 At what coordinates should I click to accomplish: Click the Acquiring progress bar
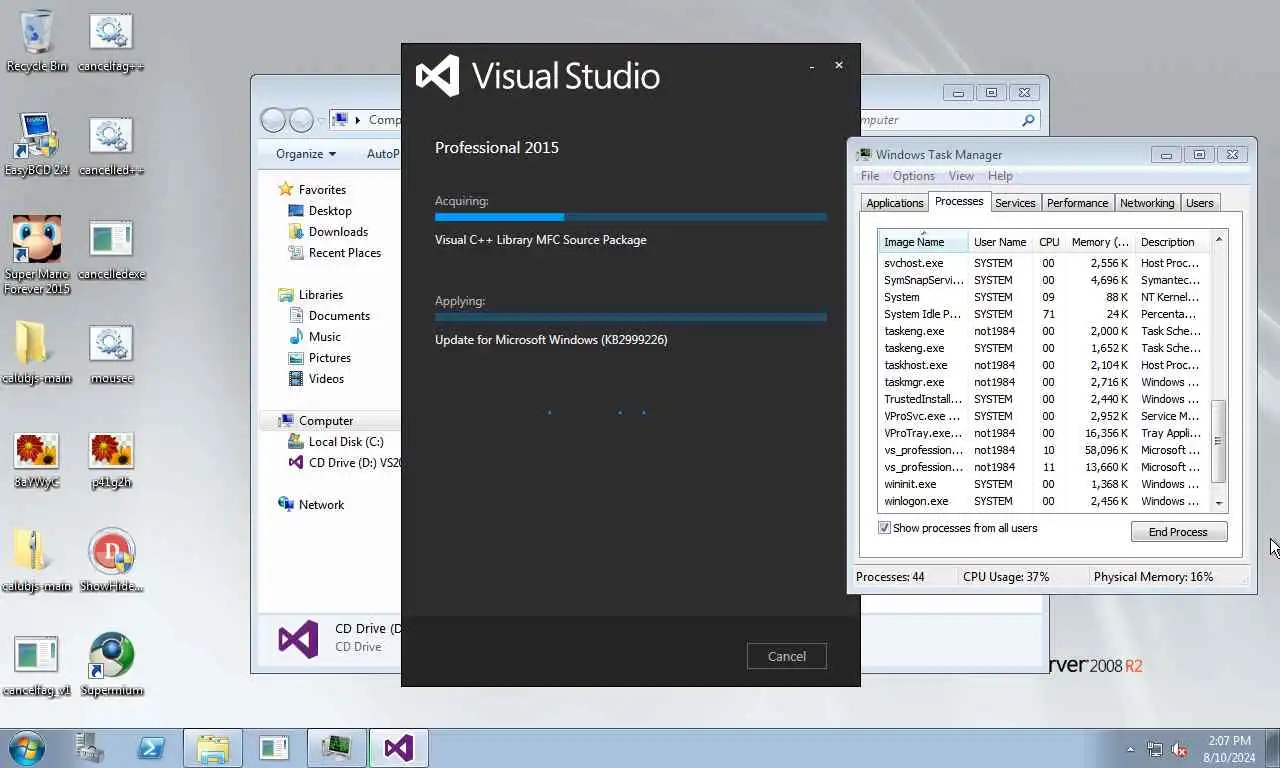coord(631,217)
